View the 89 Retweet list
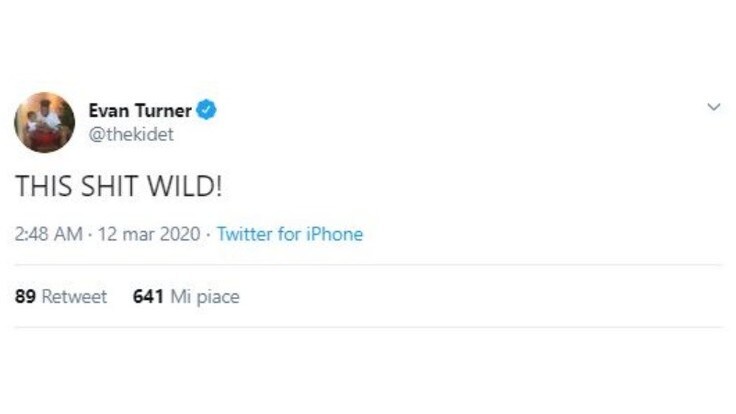The width and height of the screenshot is (736, 414). (61, 297)
